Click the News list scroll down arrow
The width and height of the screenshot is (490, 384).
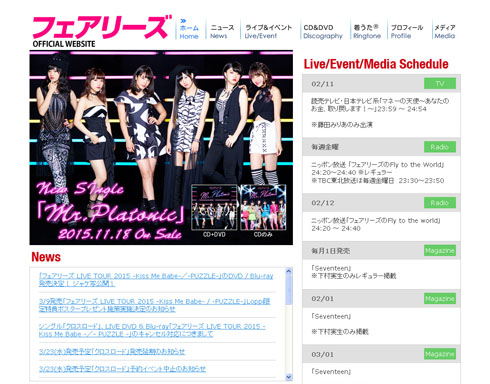pos(289,377)
